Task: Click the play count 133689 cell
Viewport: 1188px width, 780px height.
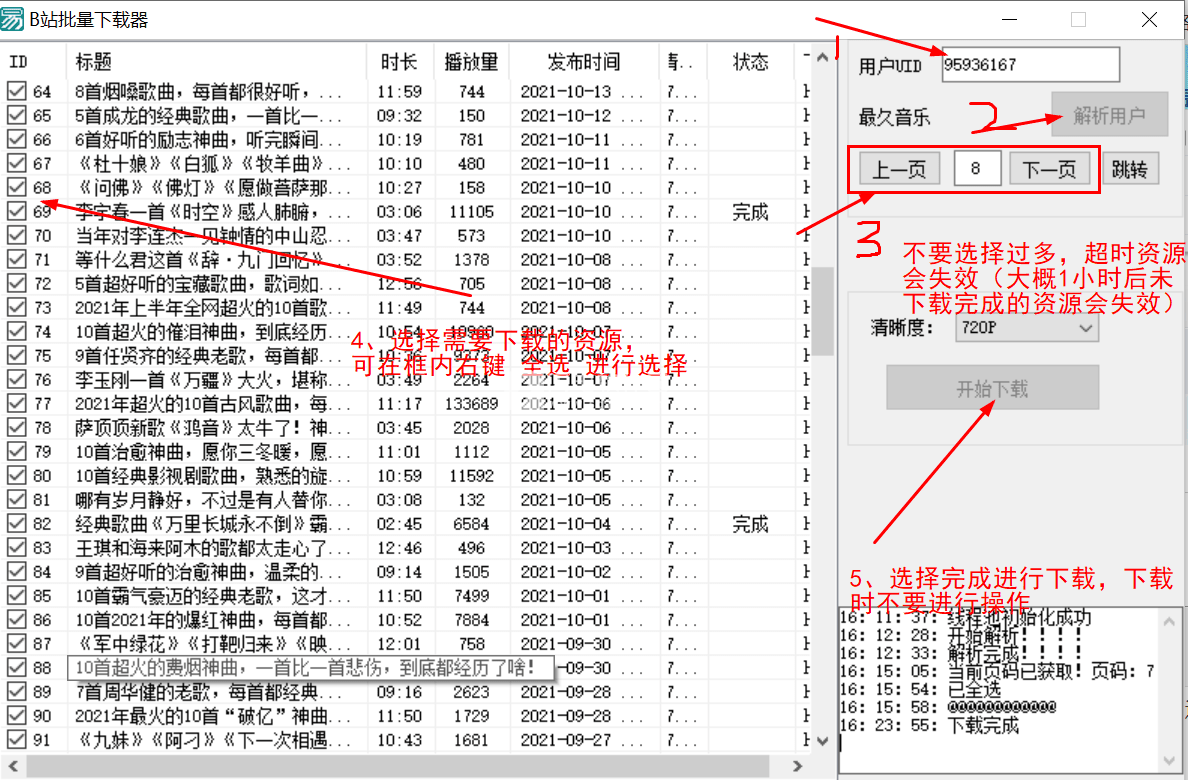Action: pos(471,403)
